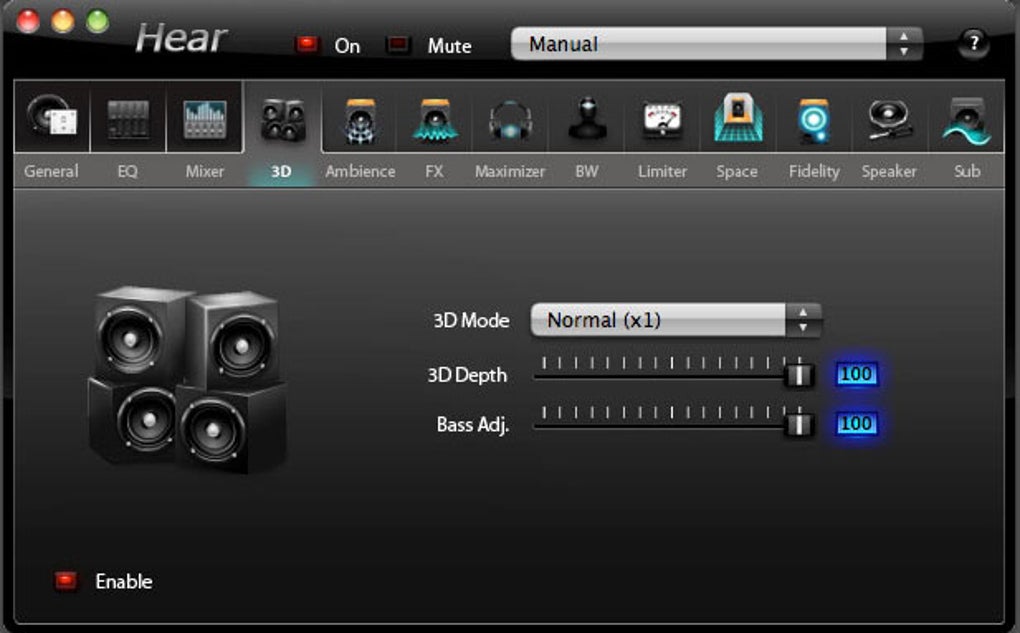Click the preset dropdown stepper arrows
This screenshot has width=1020, height=633.
(x=904, y=44)
